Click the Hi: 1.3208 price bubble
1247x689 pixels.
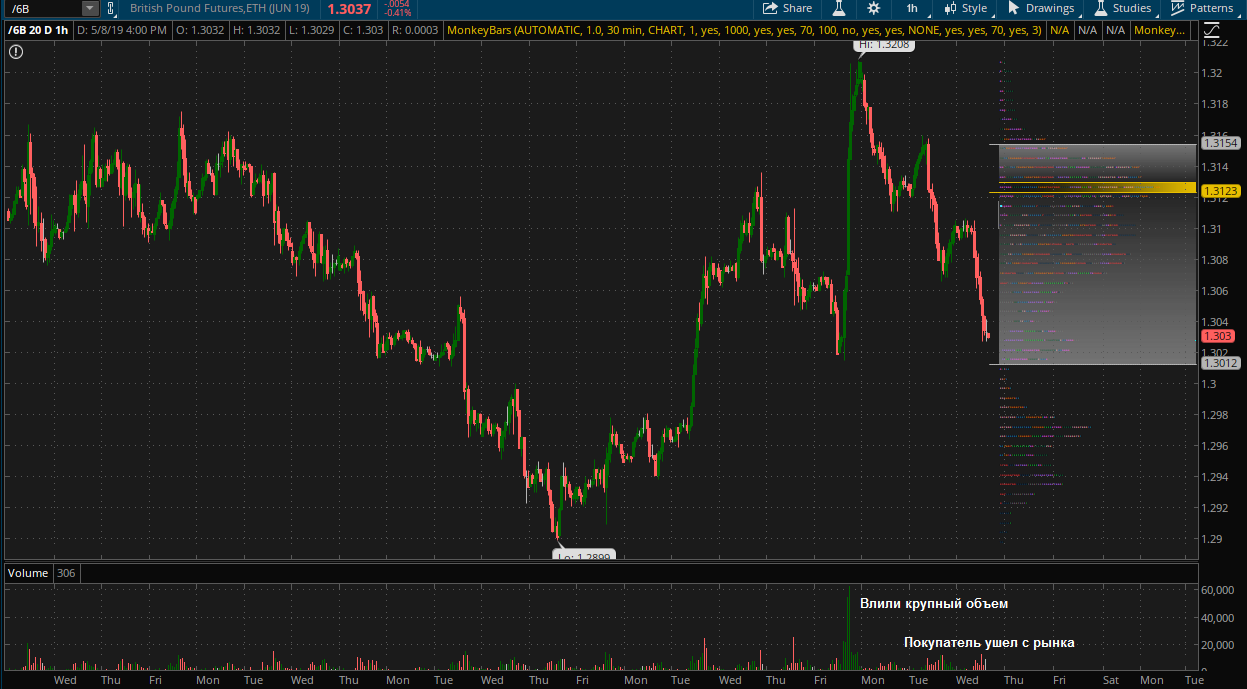tap(882, 46)
